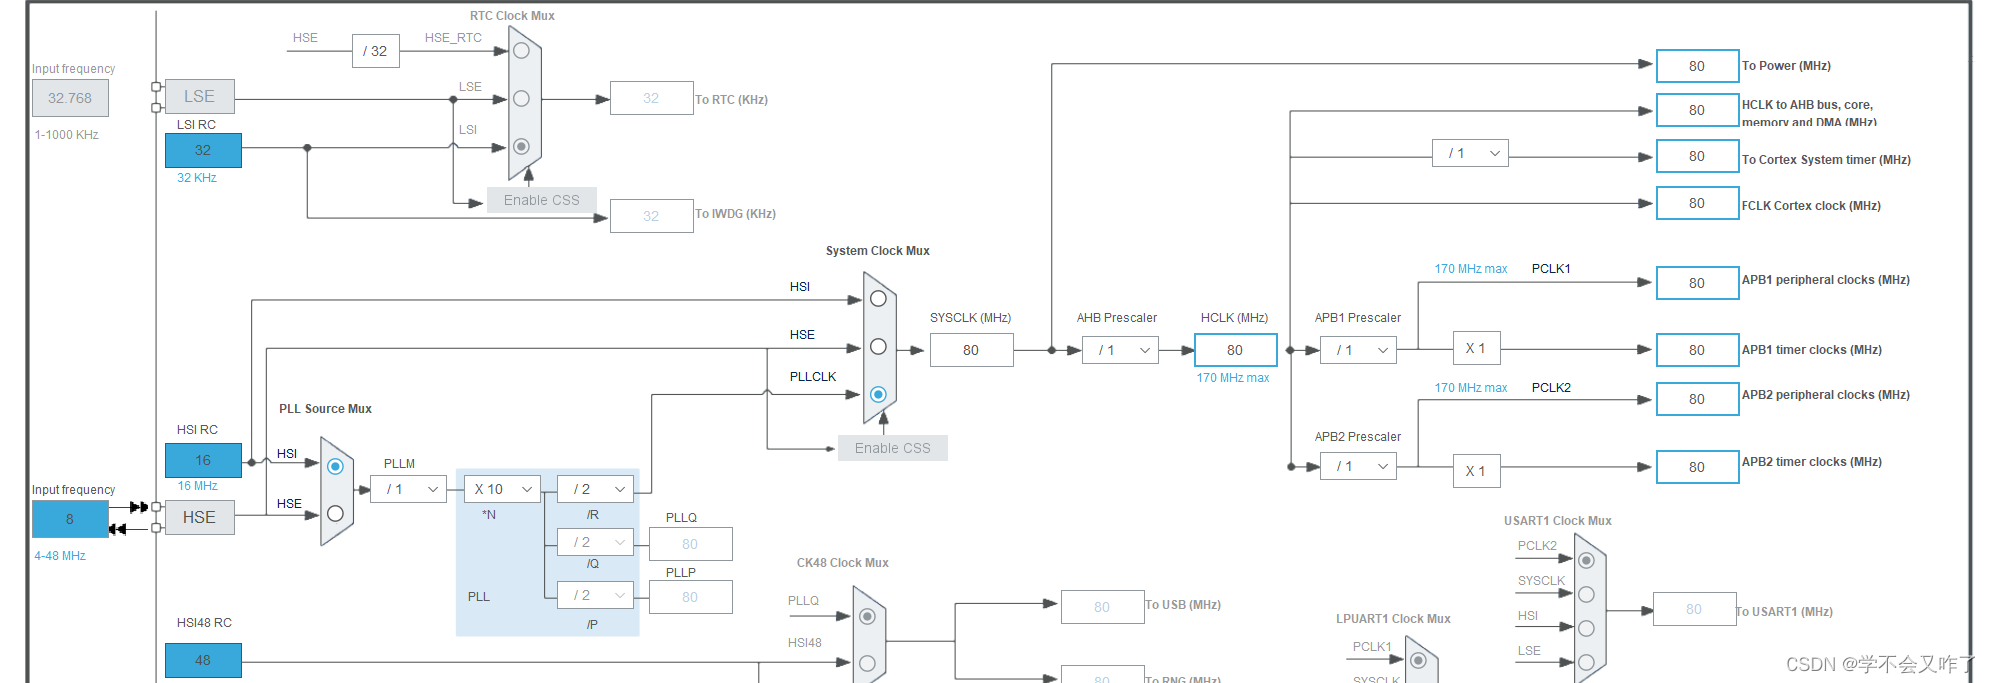The width and height of the screenshot is (1990, 683).
Task: Open the PLL /P divider dropdown
Action: (596, 595)
